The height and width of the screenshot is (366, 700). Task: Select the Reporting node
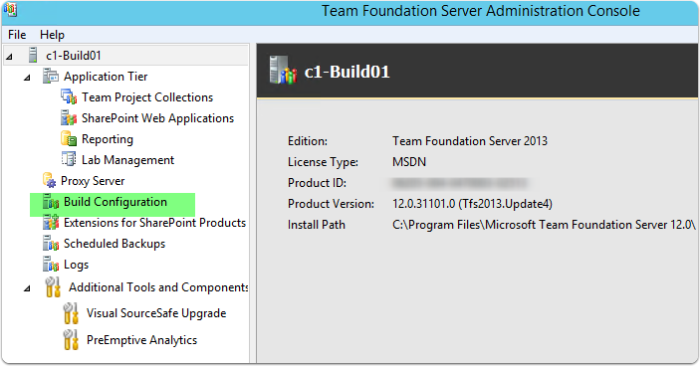tap(107, 139)
